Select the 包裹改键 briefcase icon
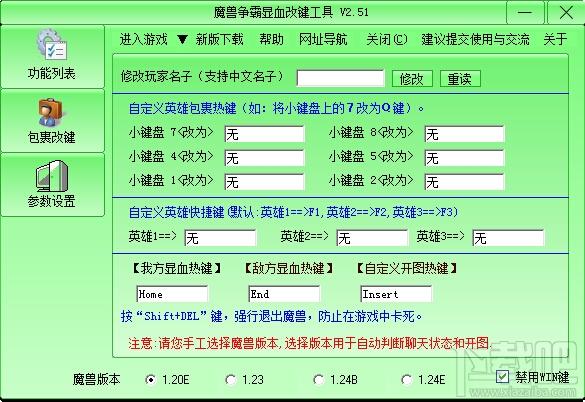The image size is (585, 402). [x=50, y=112]
